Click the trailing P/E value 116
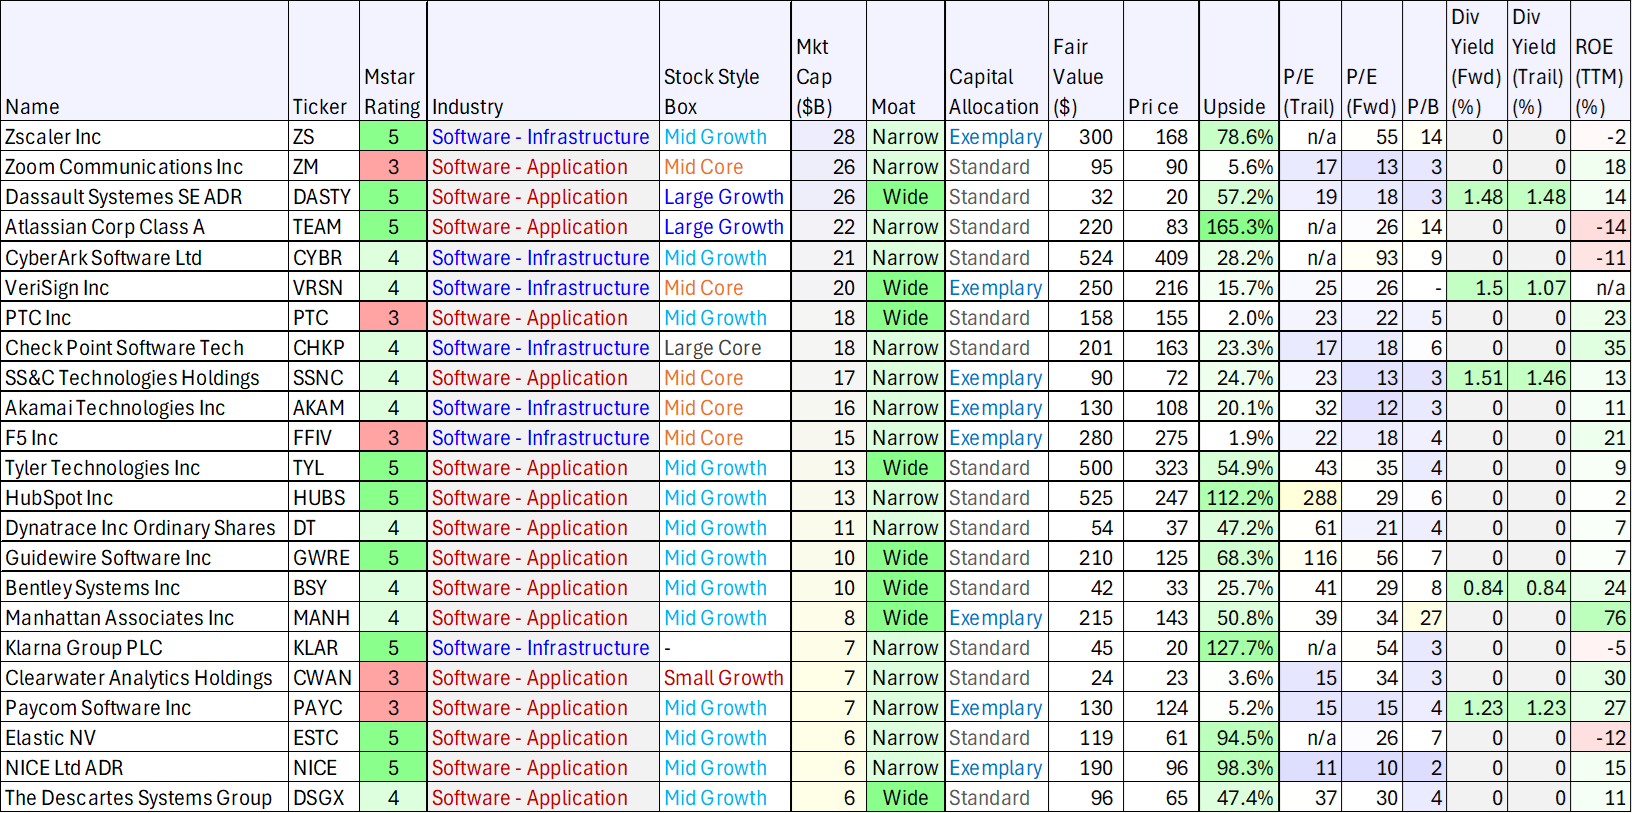 coord(1310,557)
